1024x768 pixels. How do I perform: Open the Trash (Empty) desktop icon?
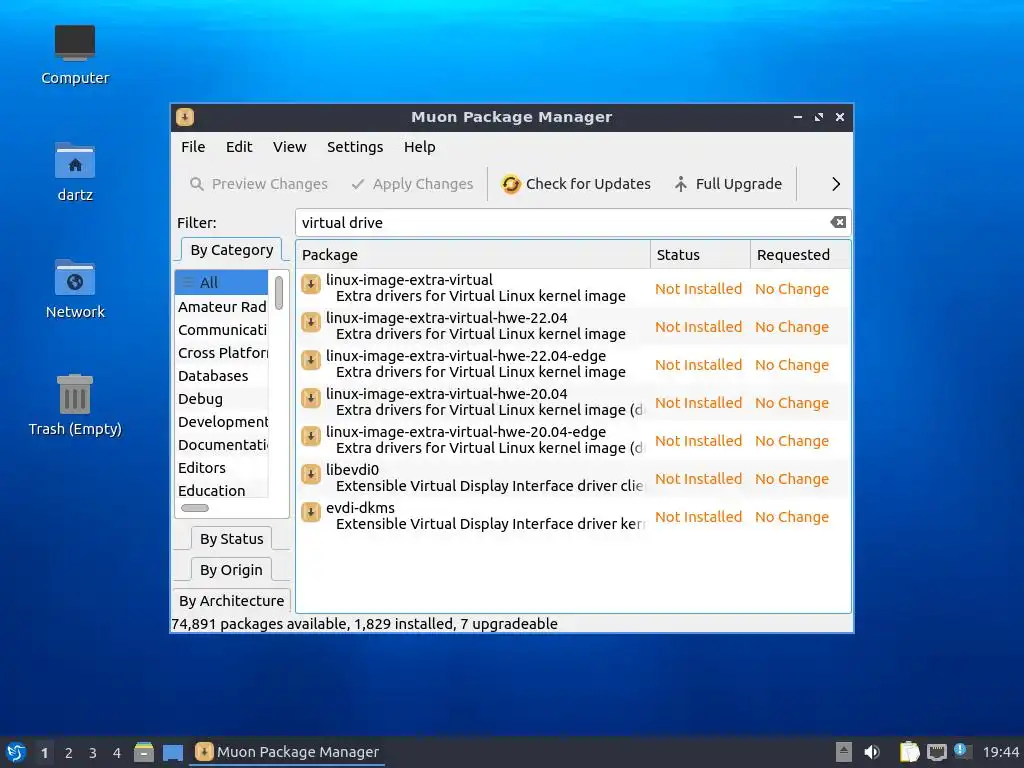point(74,394)
